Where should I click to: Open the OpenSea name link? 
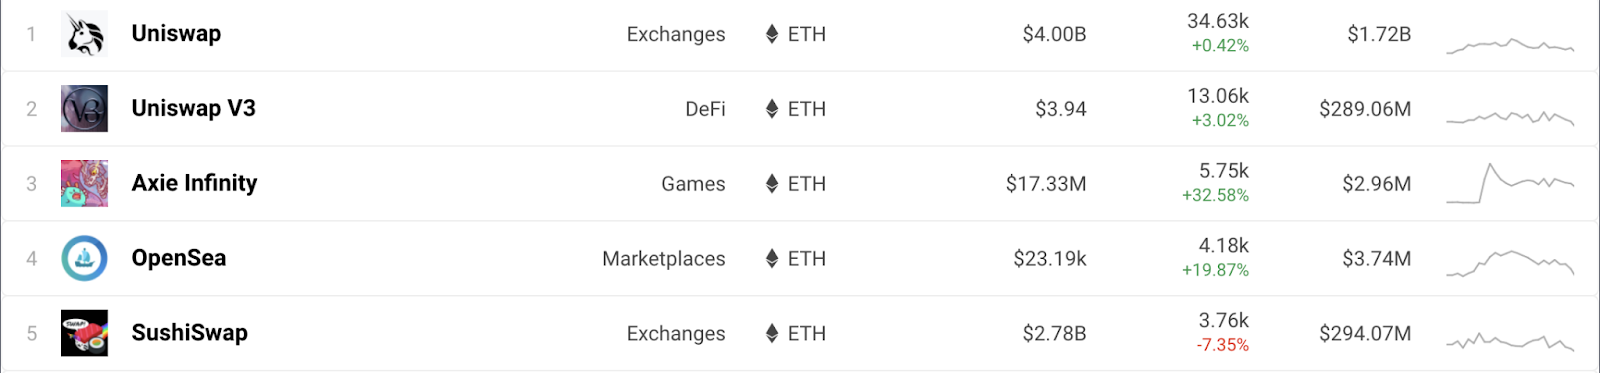click(x=179, y=259)
